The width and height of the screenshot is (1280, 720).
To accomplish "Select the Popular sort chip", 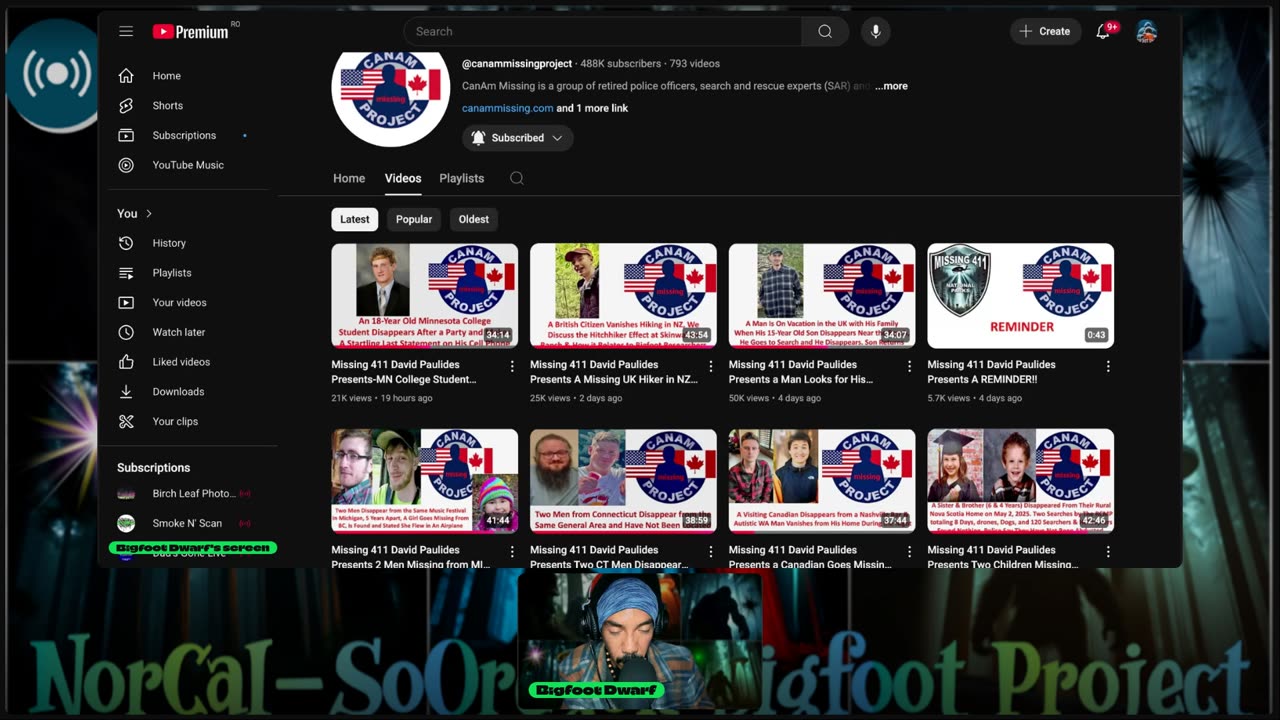I will click(x=414, y=219).
